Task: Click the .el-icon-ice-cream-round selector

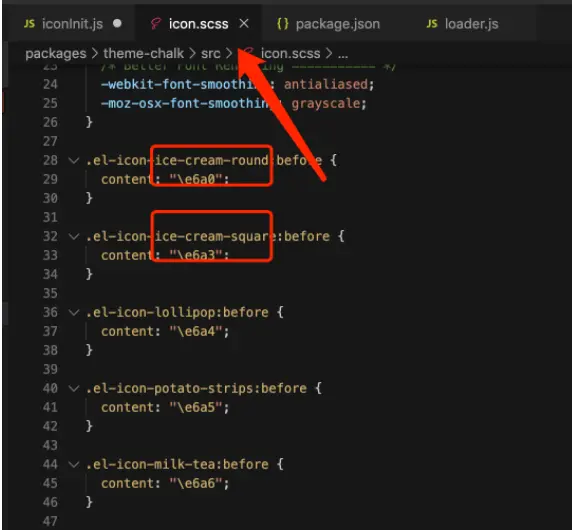Action: [x=204, y=160]
